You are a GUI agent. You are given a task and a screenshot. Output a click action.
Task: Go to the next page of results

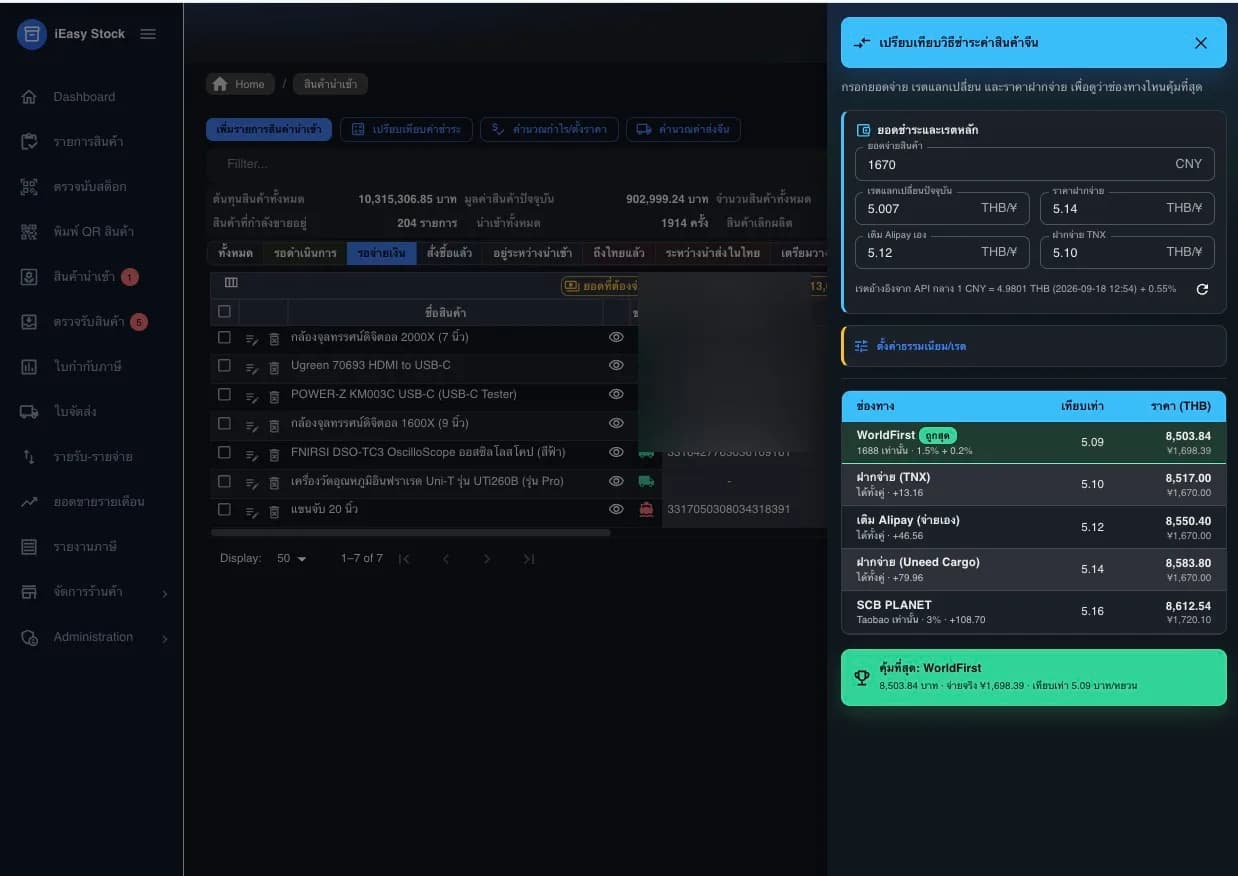click(x=487, y=559)
